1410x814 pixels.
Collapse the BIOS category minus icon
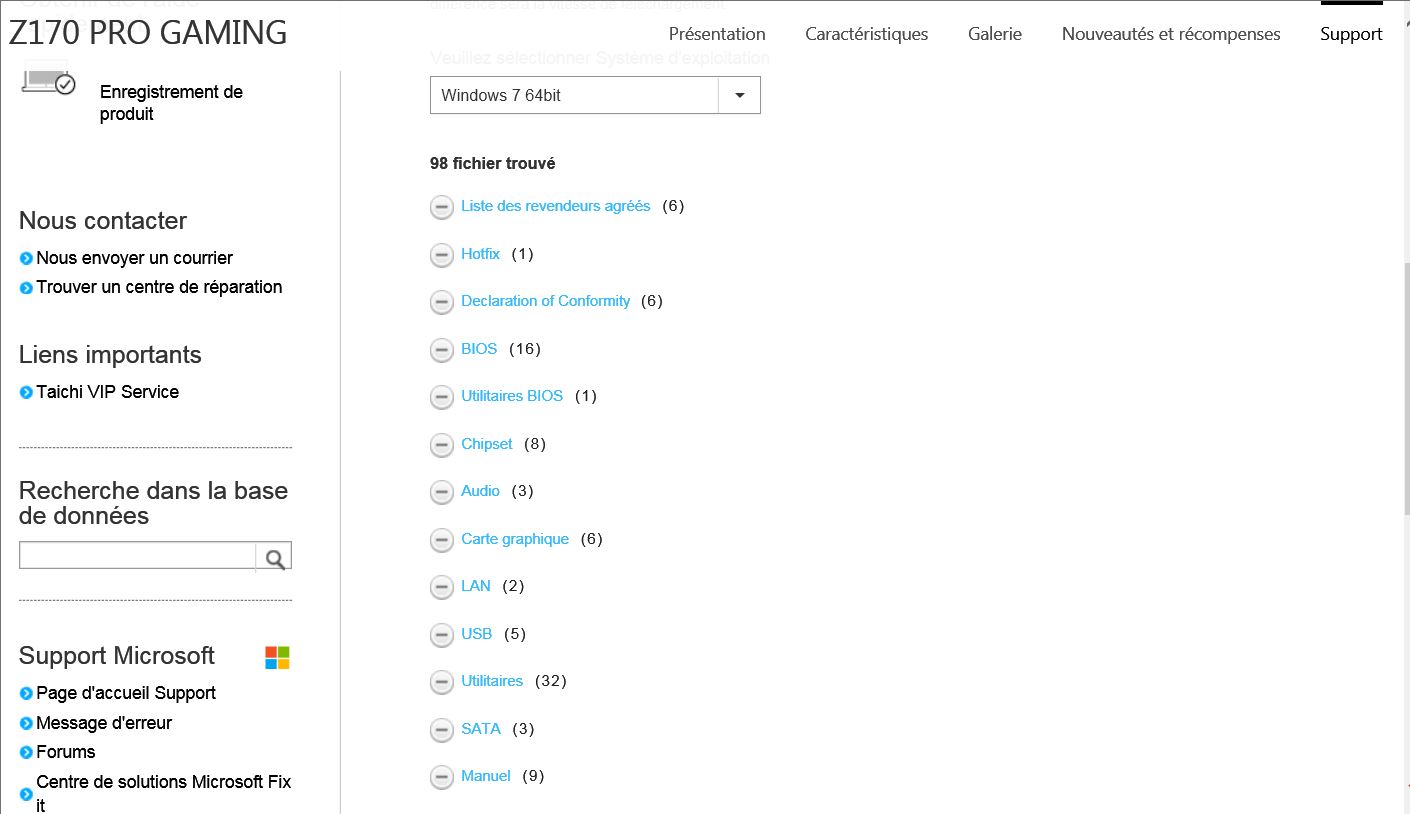442,350
